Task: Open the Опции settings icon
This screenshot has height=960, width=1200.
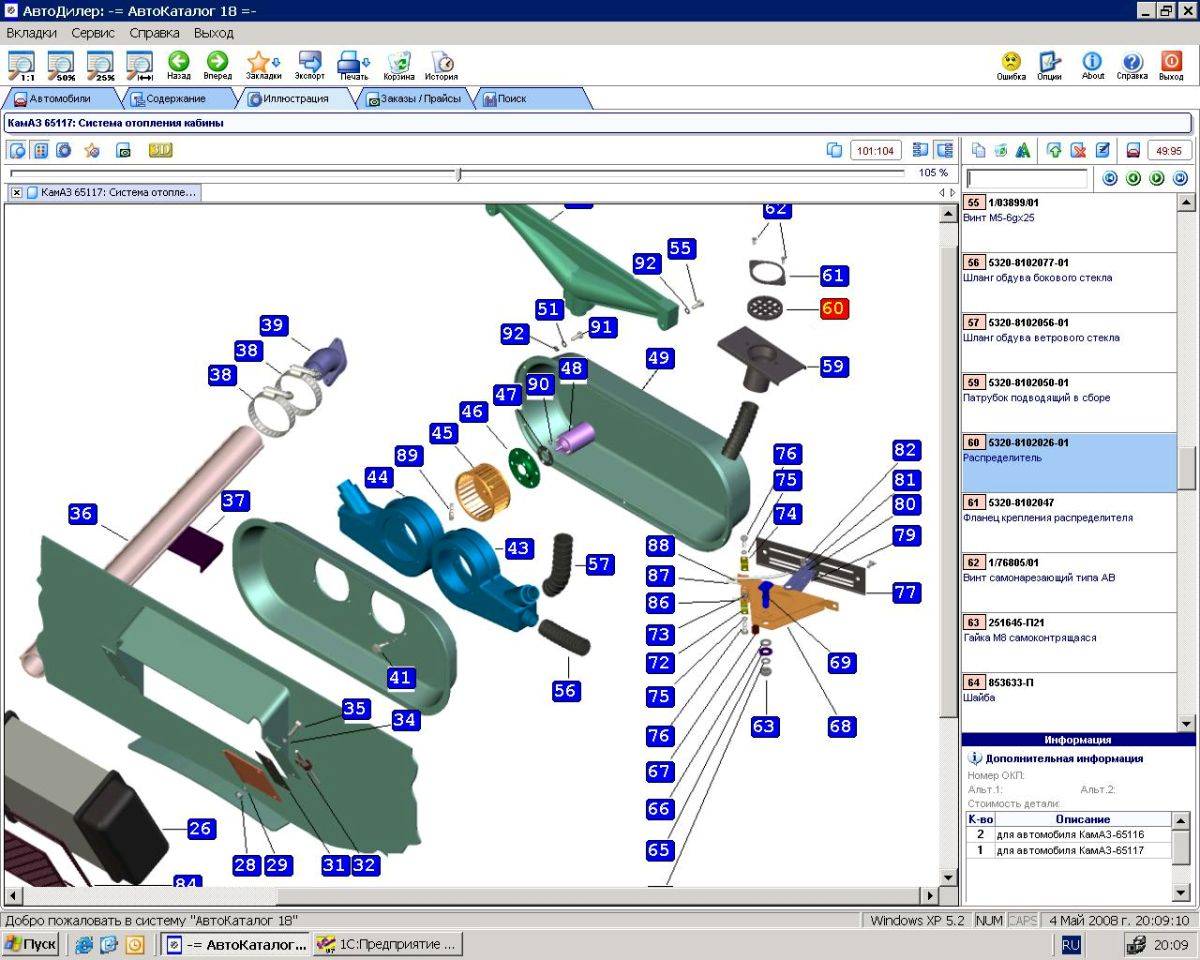Action: 1049,65
